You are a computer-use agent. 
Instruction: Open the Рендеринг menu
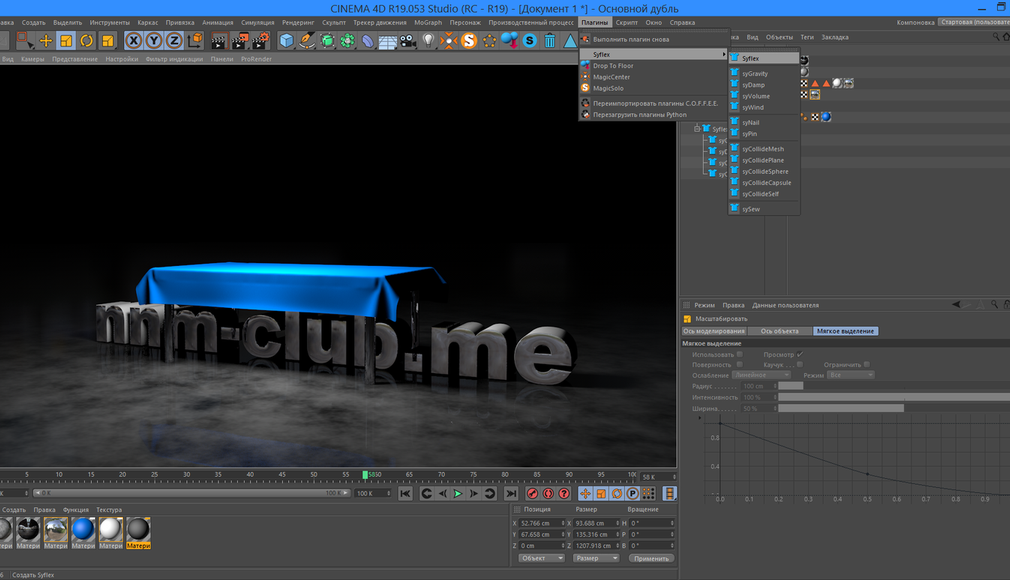point(298,23)
